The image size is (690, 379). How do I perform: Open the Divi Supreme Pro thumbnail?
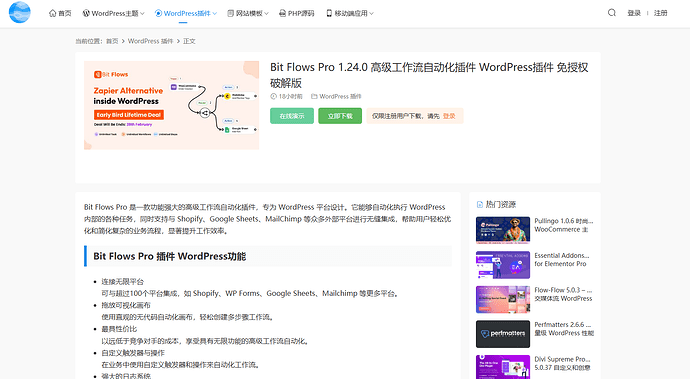pos(503,367)
